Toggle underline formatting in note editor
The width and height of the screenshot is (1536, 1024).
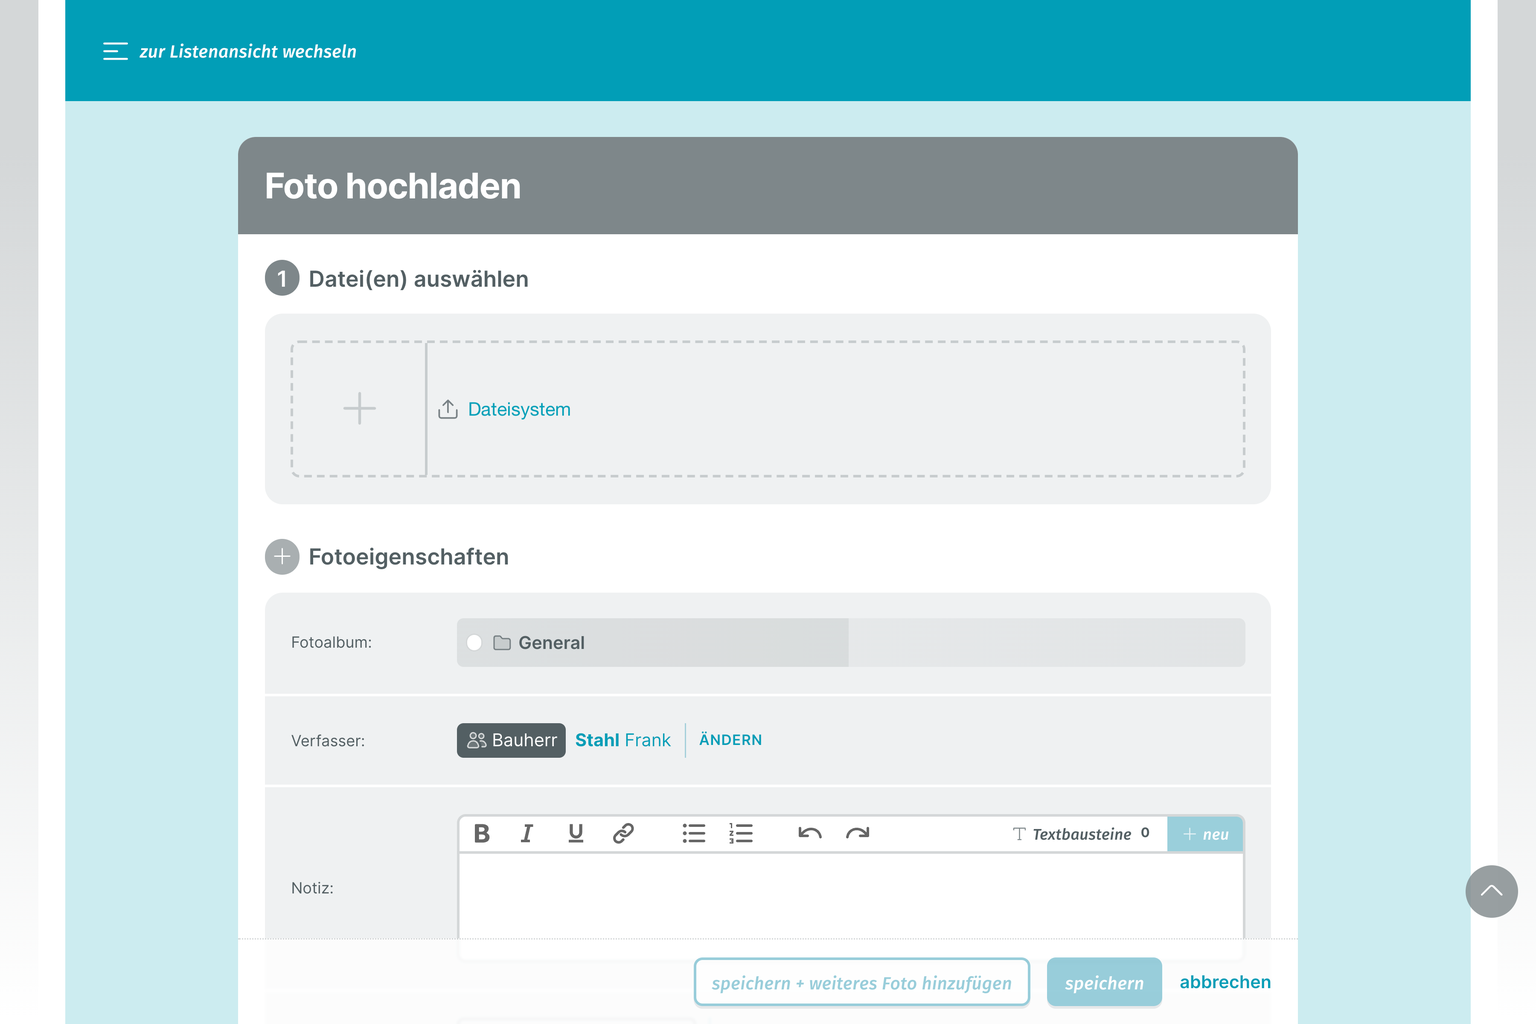pyautogui.click(x=576, y=834)
